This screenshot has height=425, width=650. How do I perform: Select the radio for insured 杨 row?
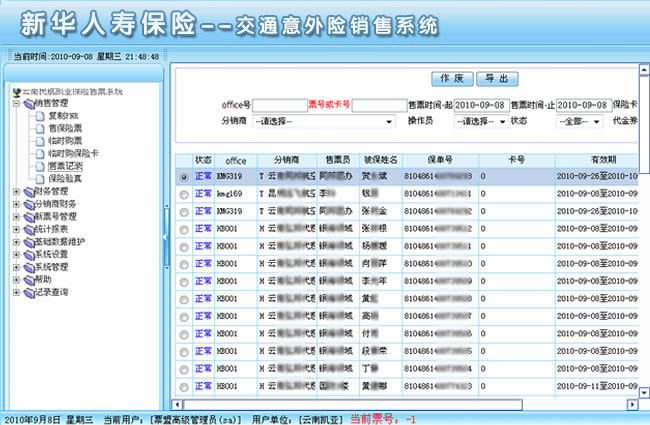point(184,247)
